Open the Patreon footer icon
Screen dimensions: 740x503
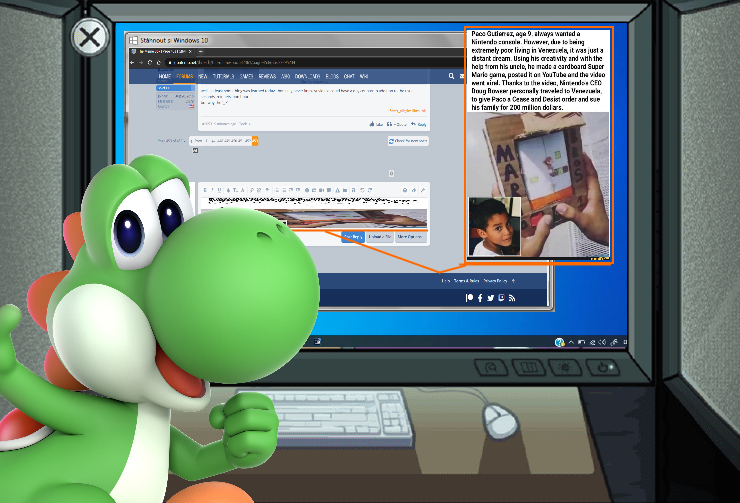470,298
